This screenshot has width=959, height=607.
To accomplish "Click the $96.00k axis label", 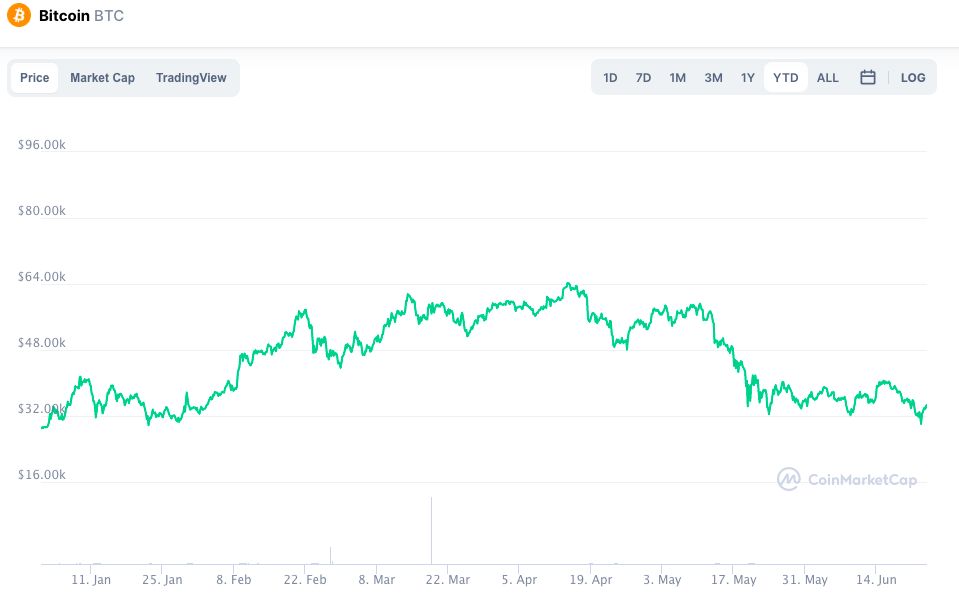I will [x=42, y=145].
